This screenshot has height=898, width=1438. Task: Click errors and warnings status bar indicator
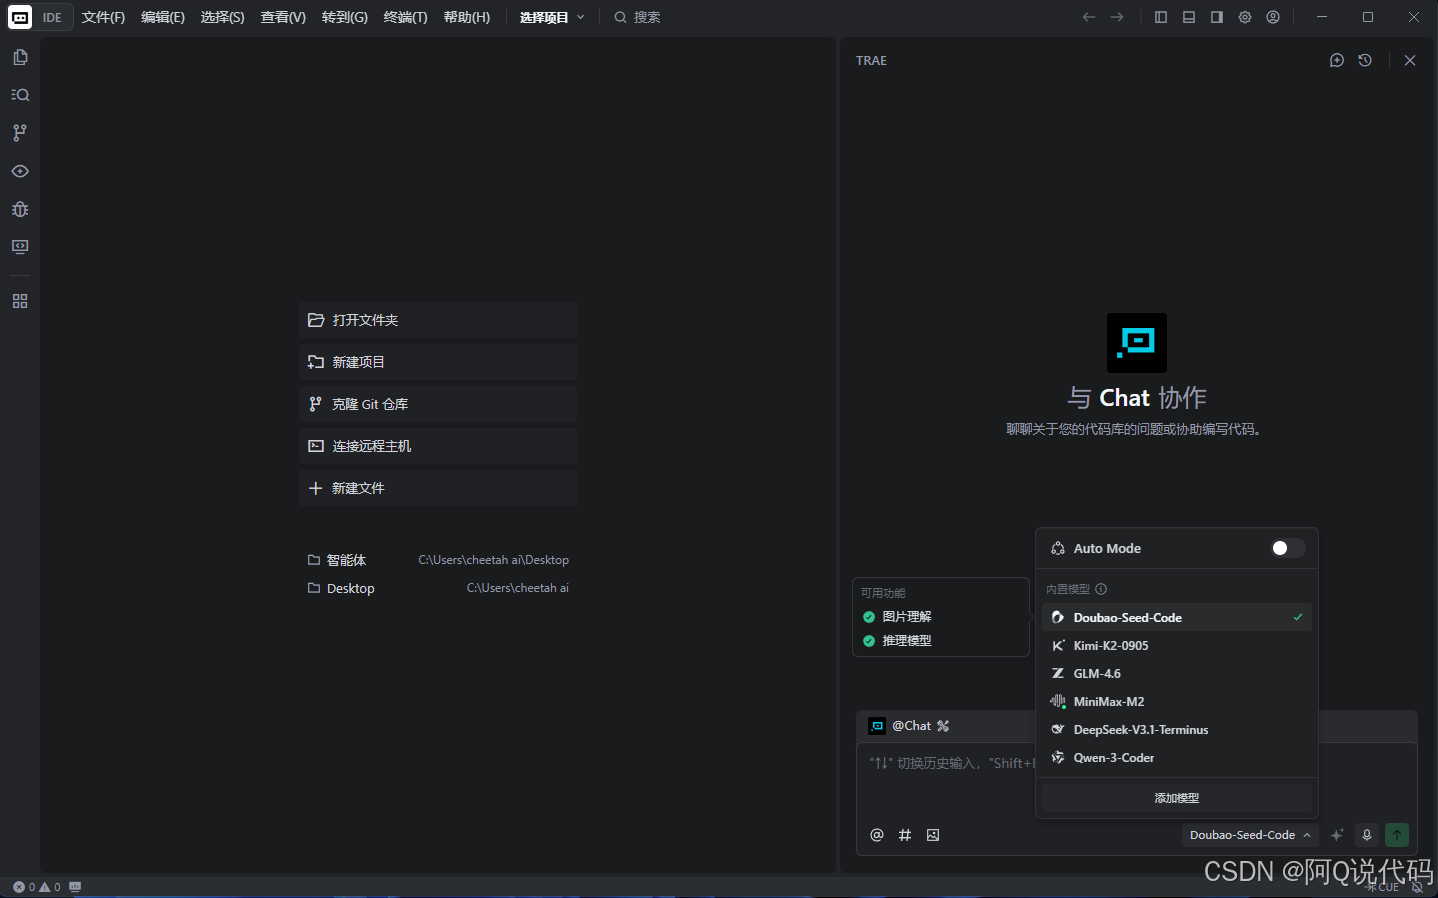click(x=37, y=887)
